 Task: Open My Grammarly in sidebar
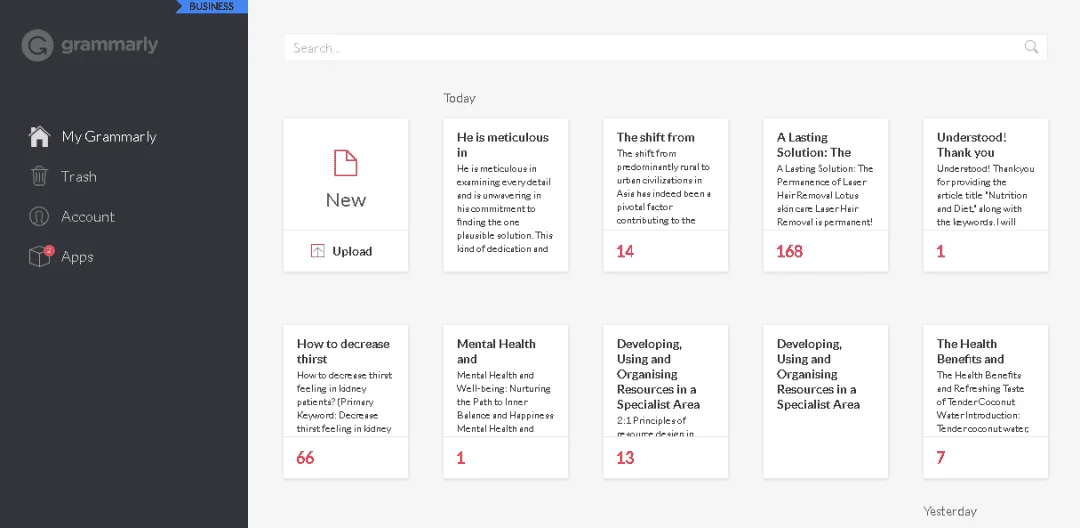click(x=109, y=136)
